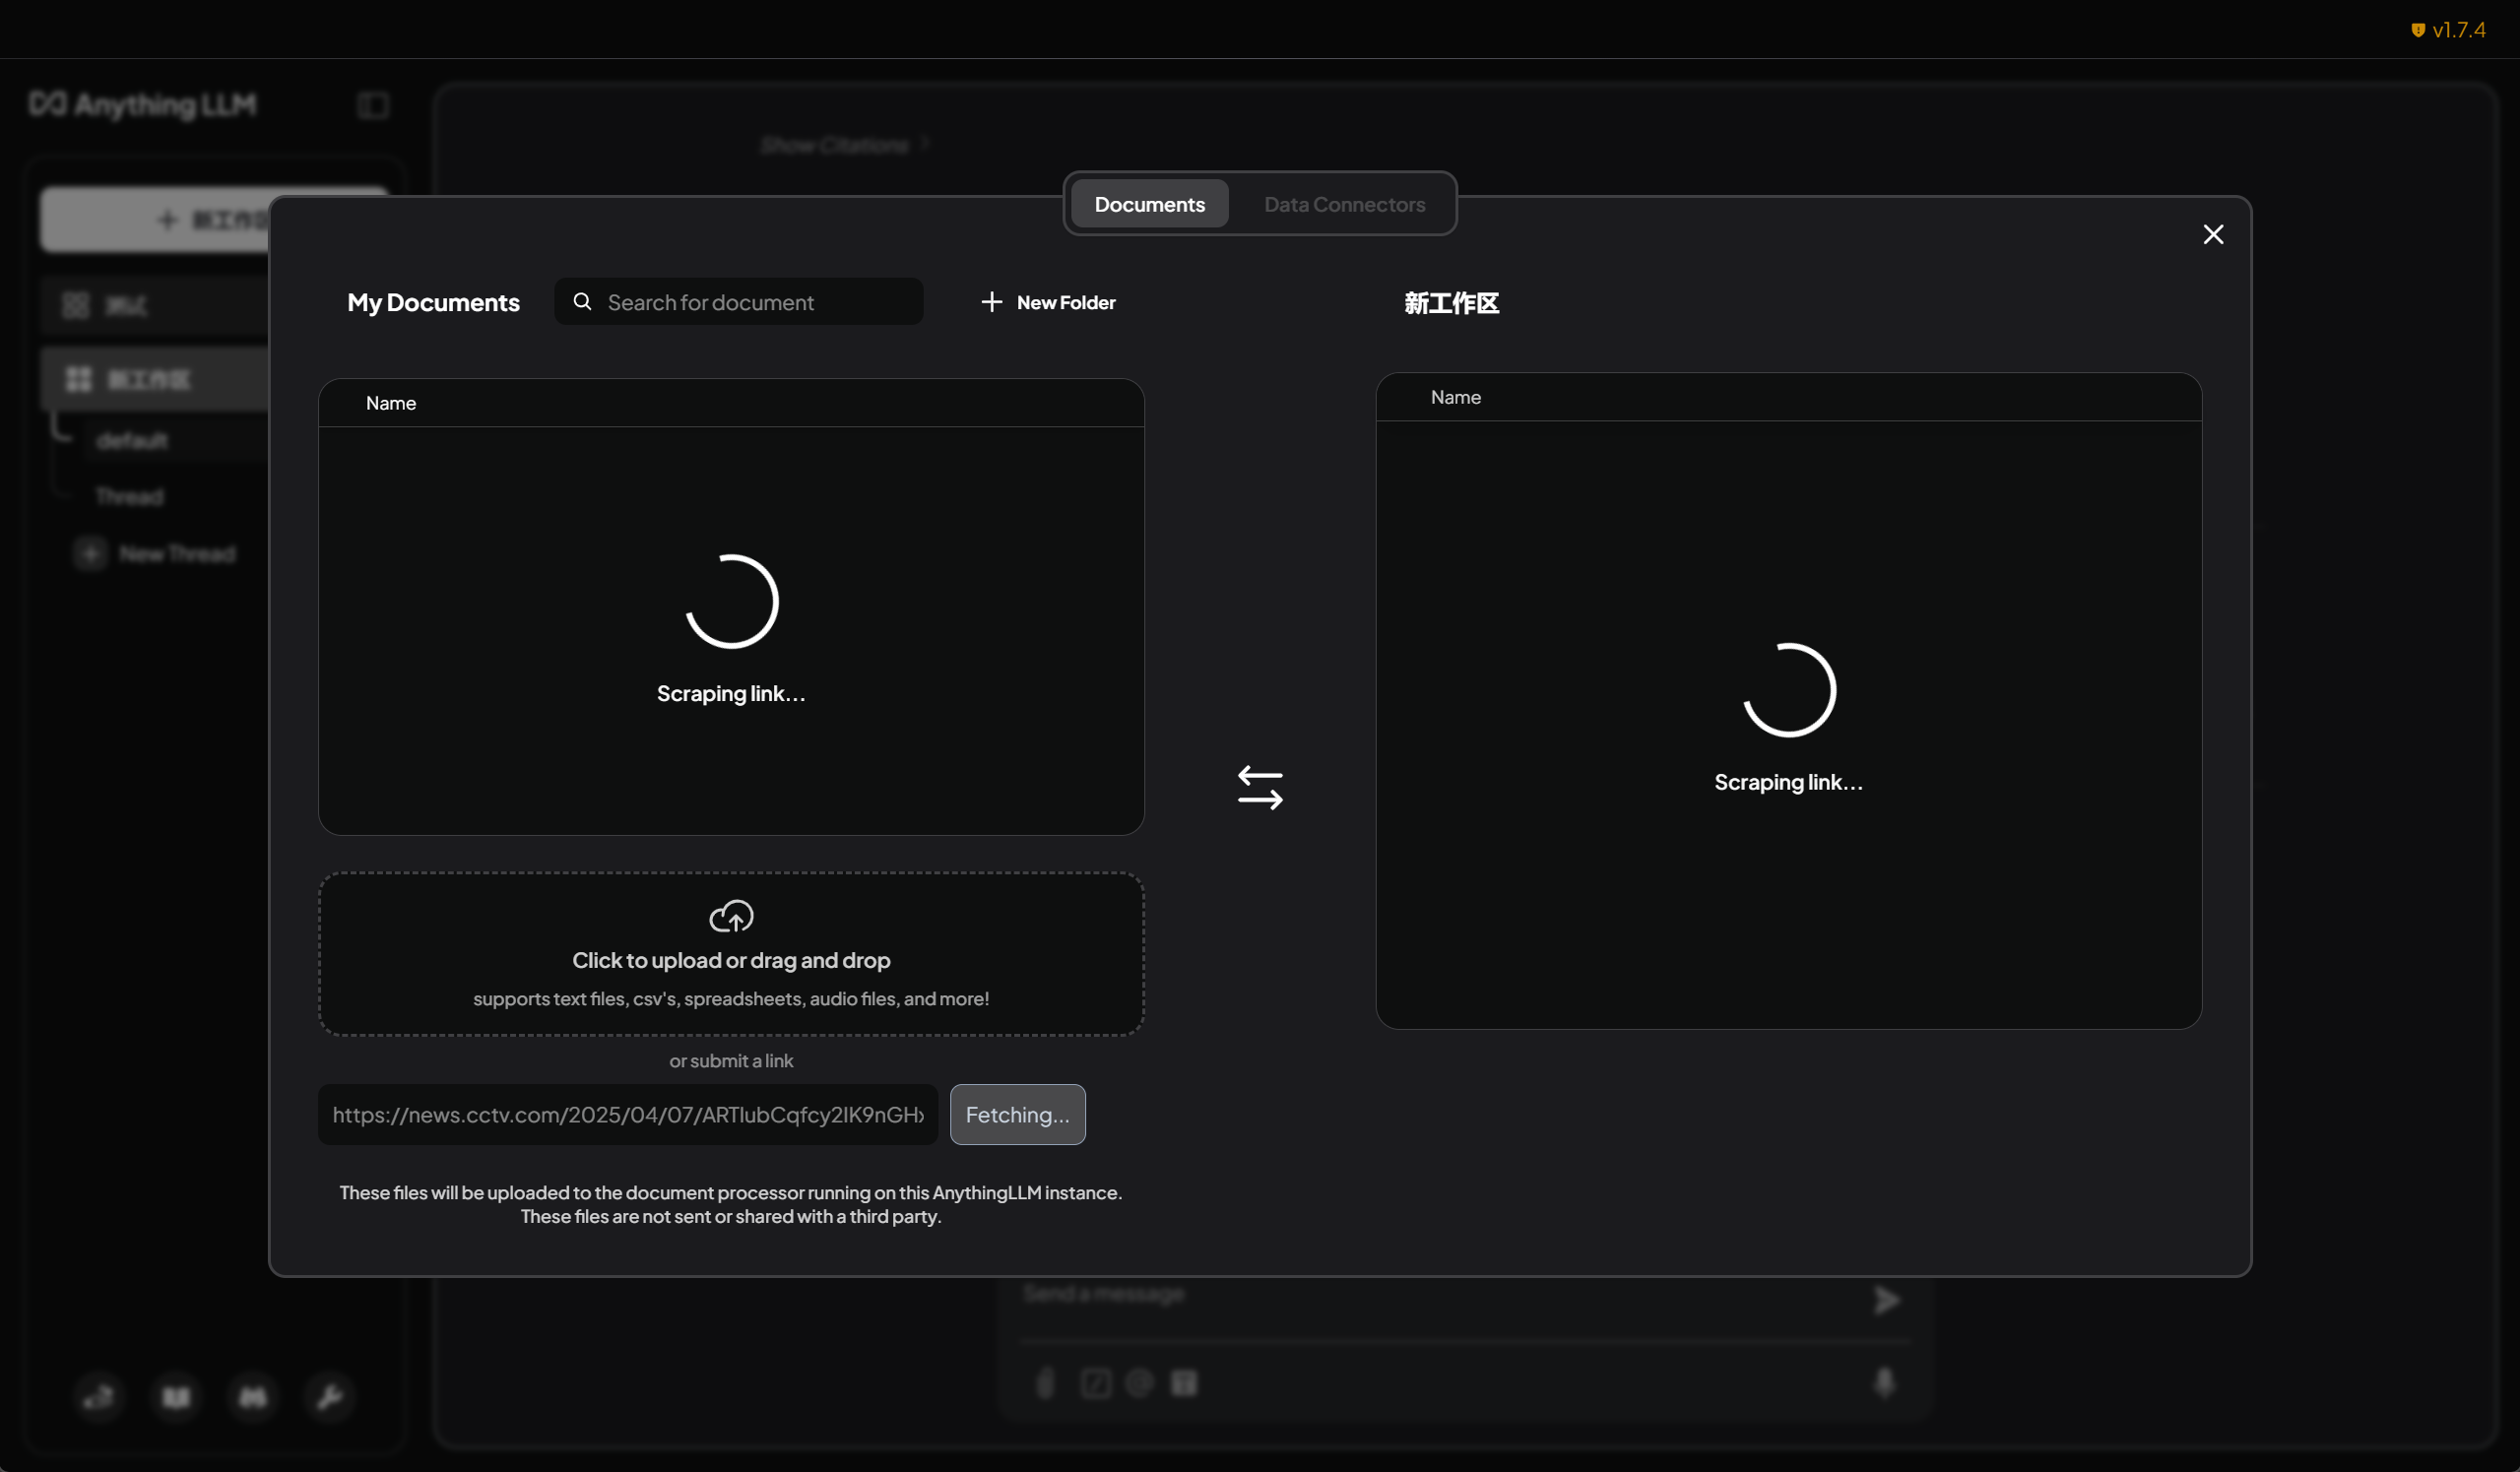This screenshot has height=1472, width=2520.
Task: Click the move-documents transfer arrows icon
Action: [x=1260, y=788]
